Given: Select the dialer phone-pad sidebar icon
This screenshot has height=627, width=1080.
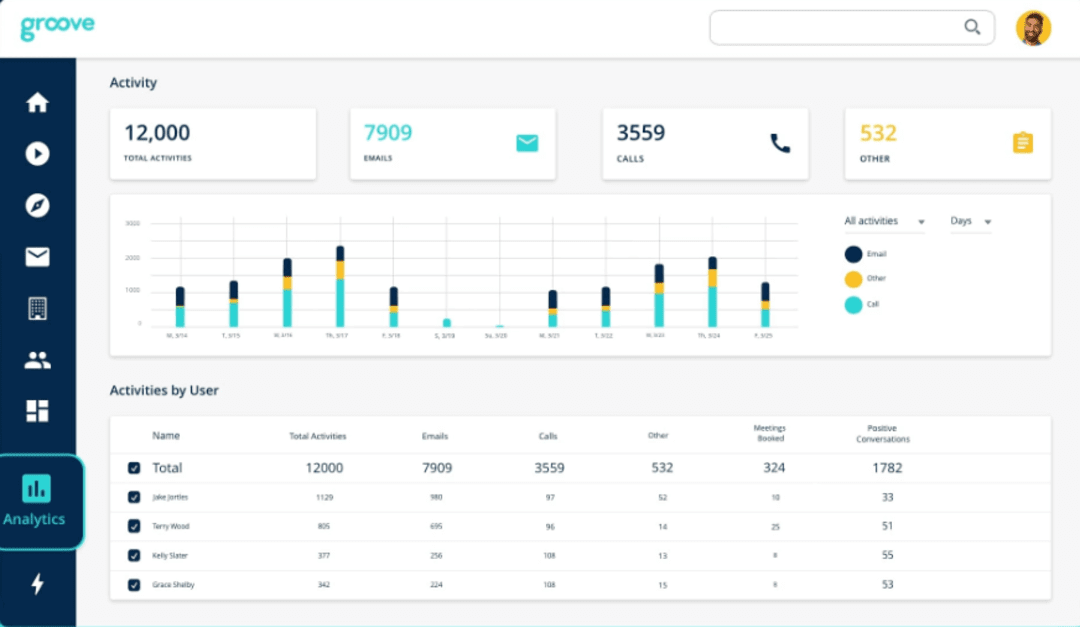Looking at the screenshot, I should (37, 307).
